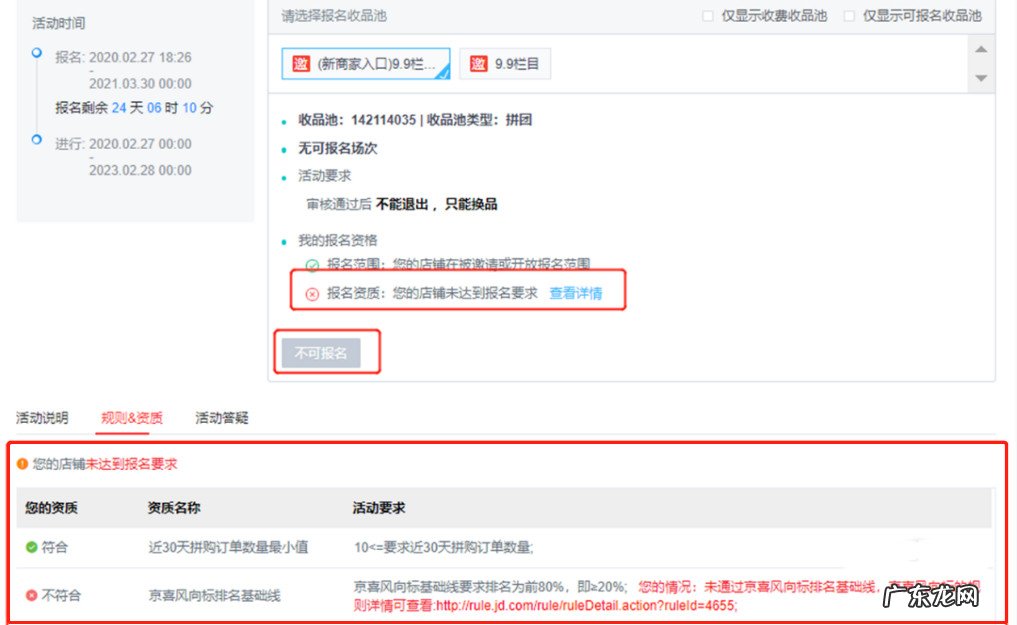This screenshot has width=1017, height=625.
Task: Switch to the 活动说明 tab
Action: pos(41,418)
